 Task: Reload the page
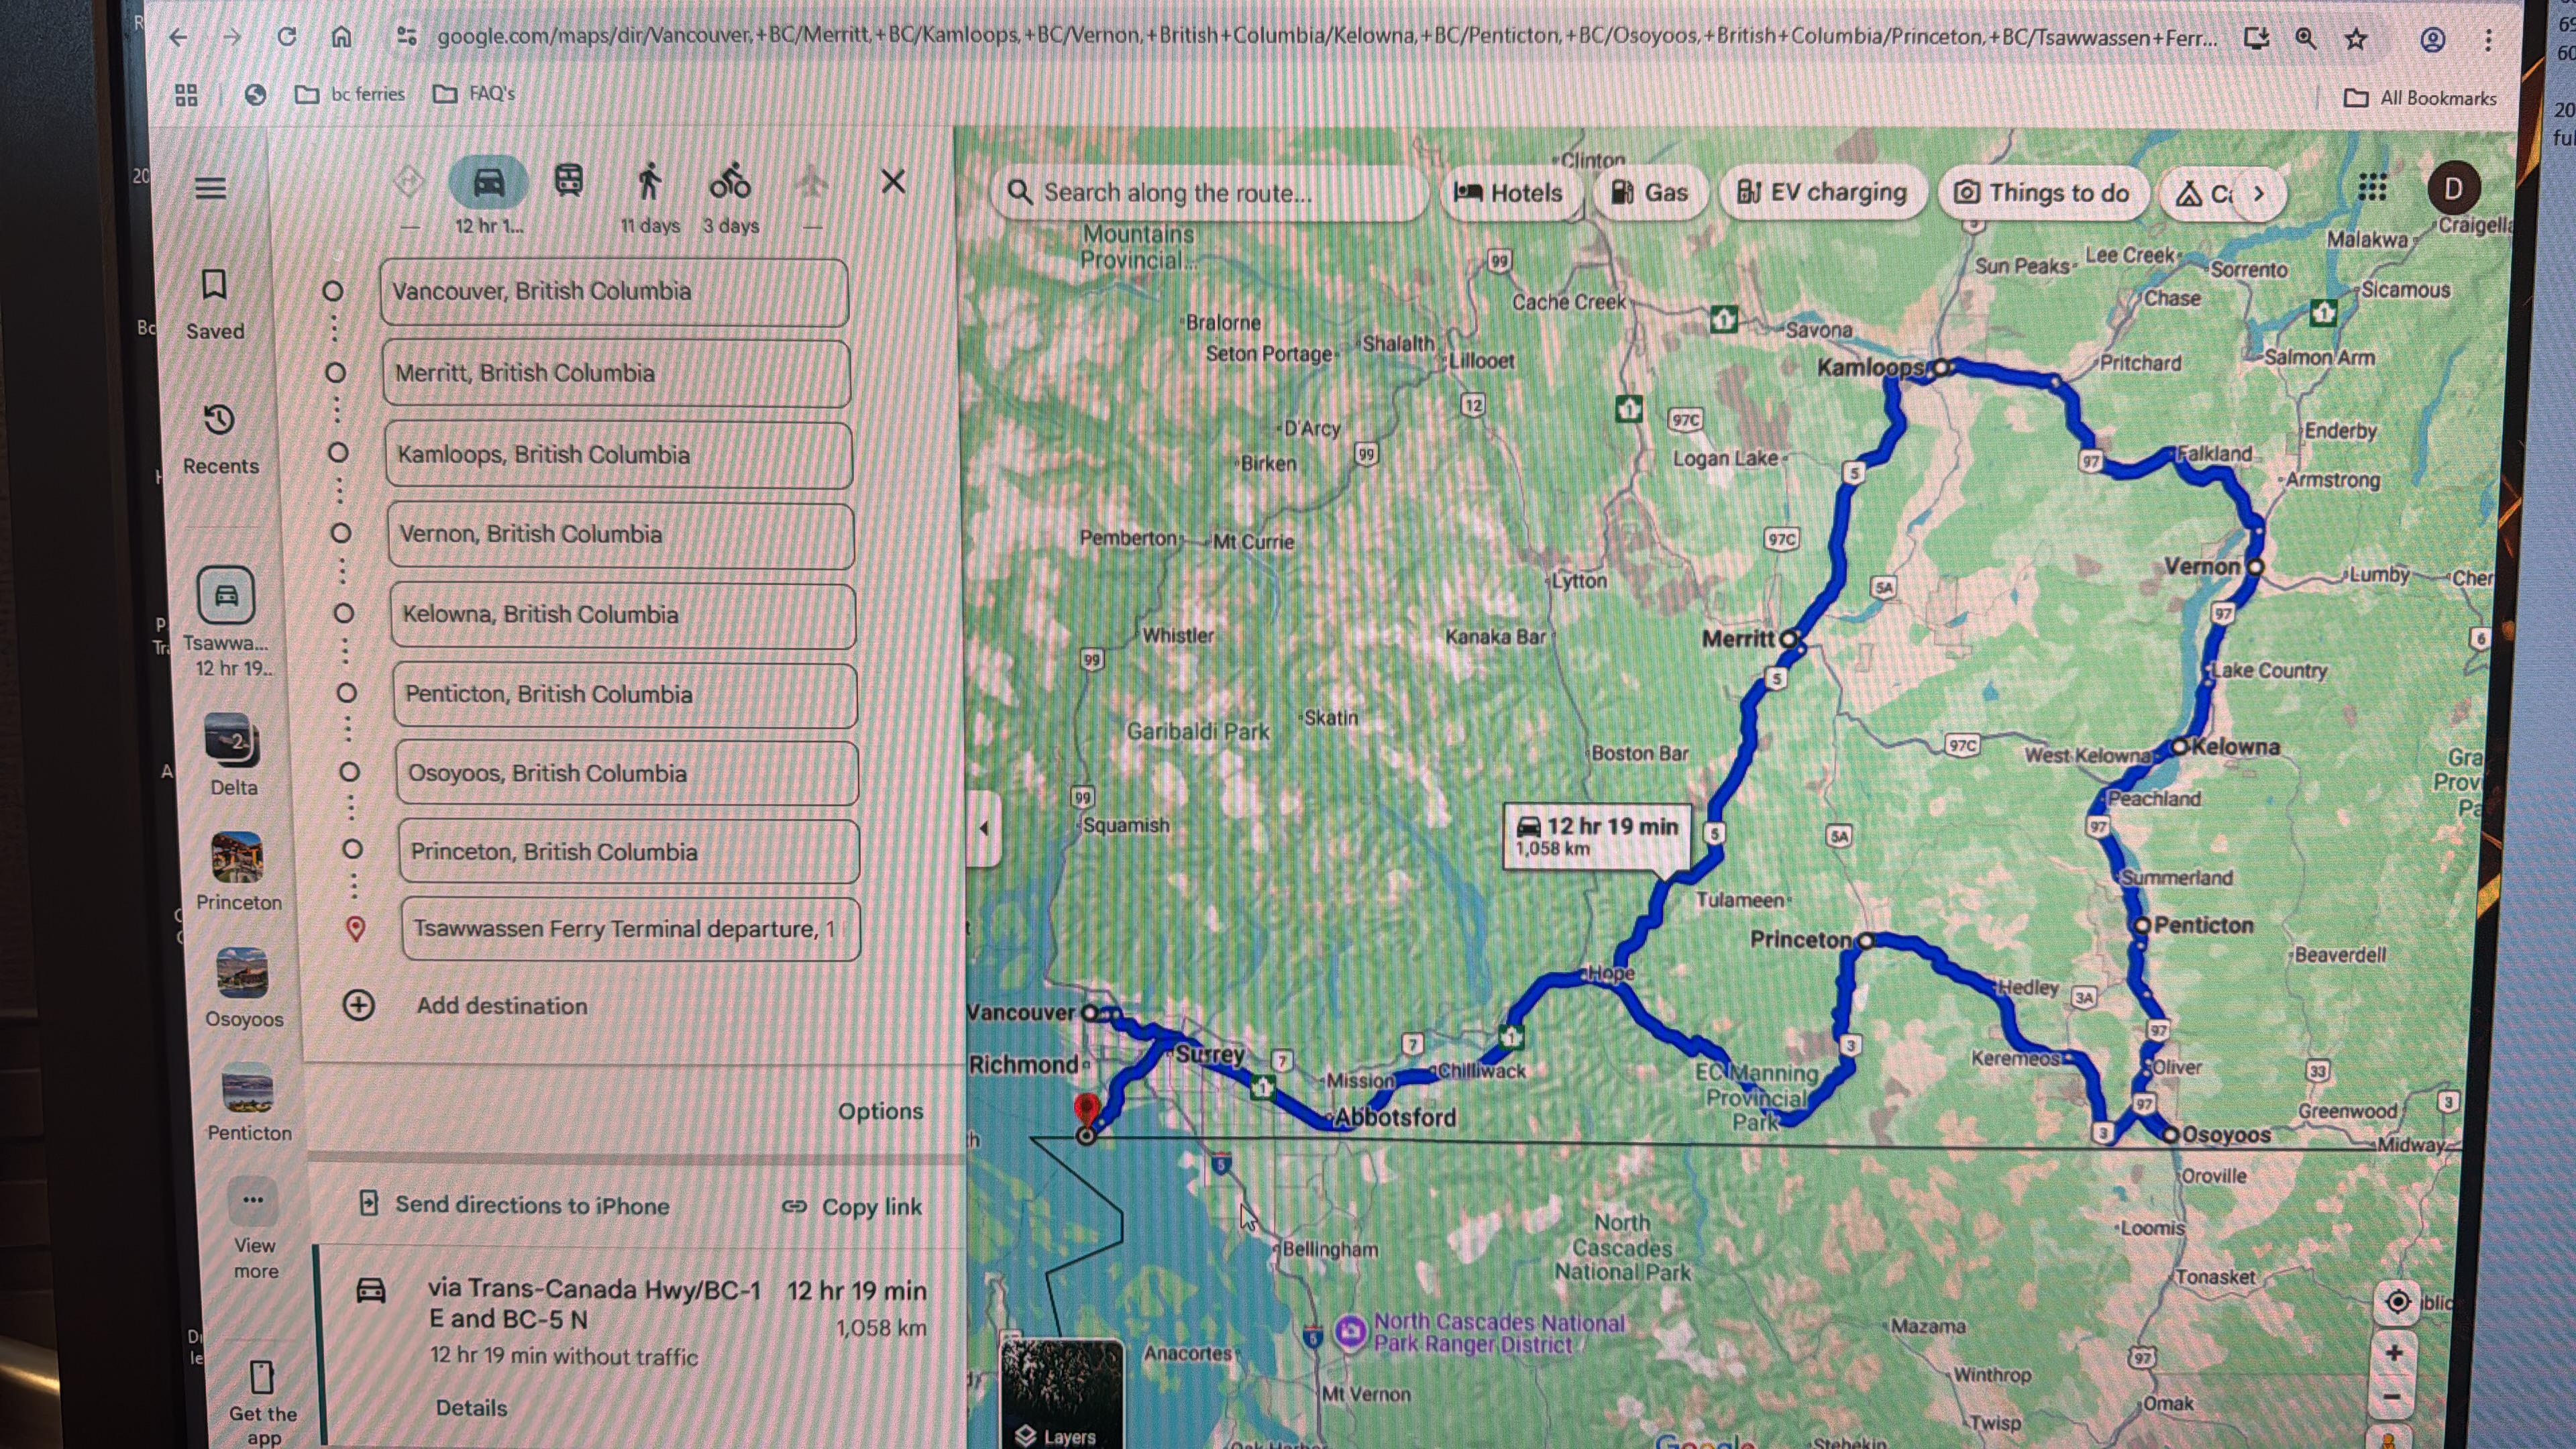287,37
